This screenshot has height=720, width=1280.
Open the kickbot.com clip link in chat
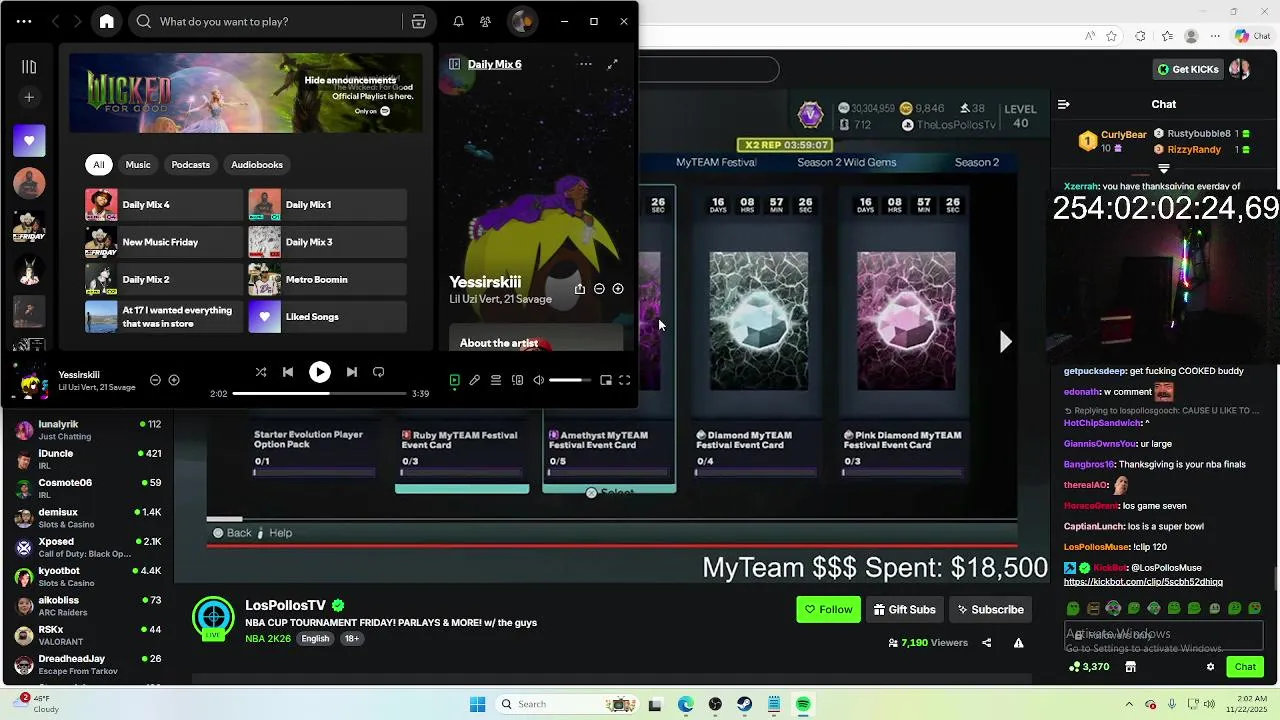coord(1143,582)
